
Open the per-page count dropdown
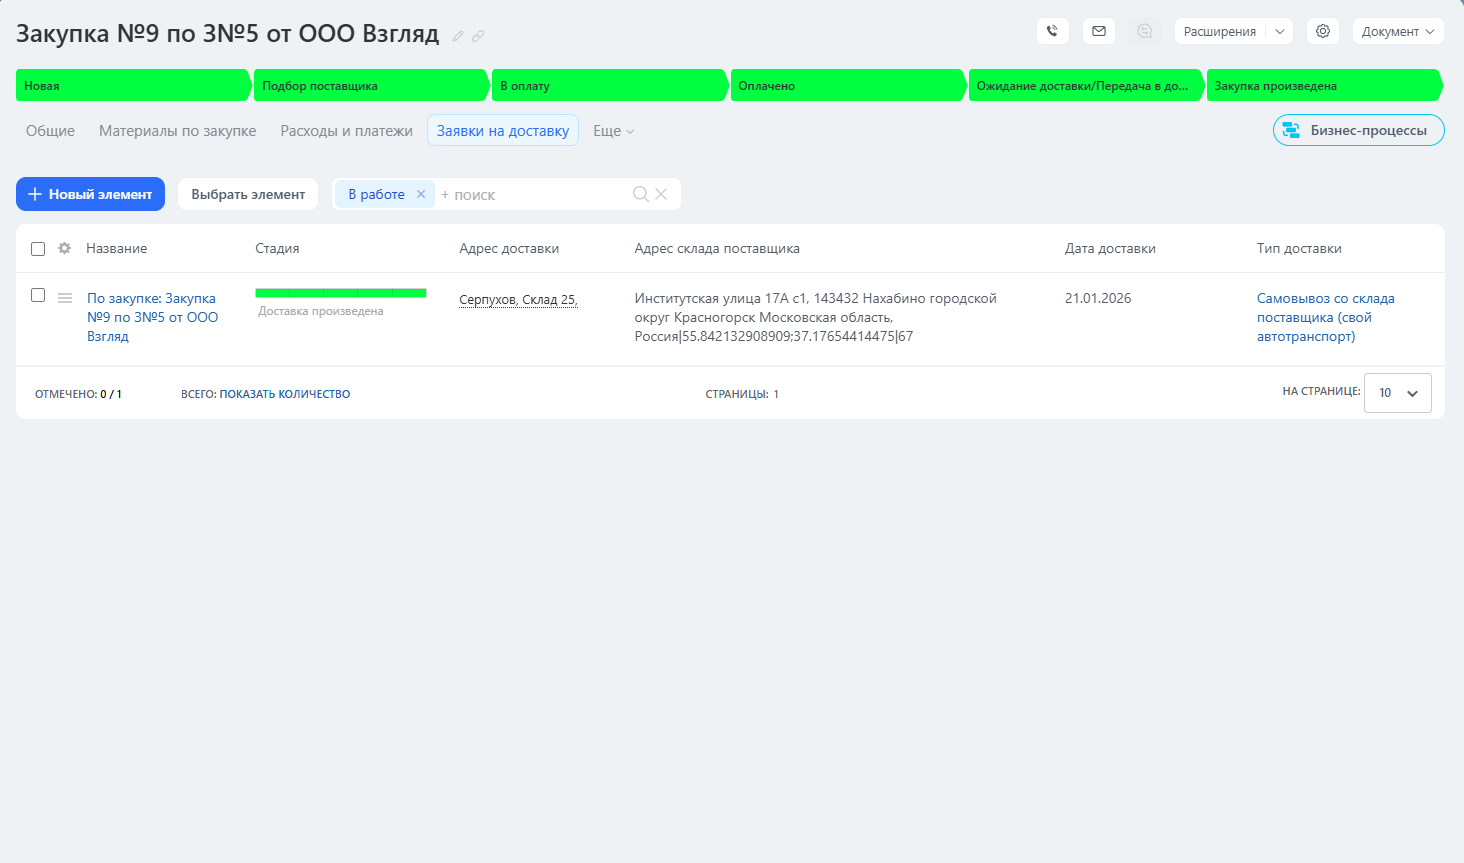1397,393
